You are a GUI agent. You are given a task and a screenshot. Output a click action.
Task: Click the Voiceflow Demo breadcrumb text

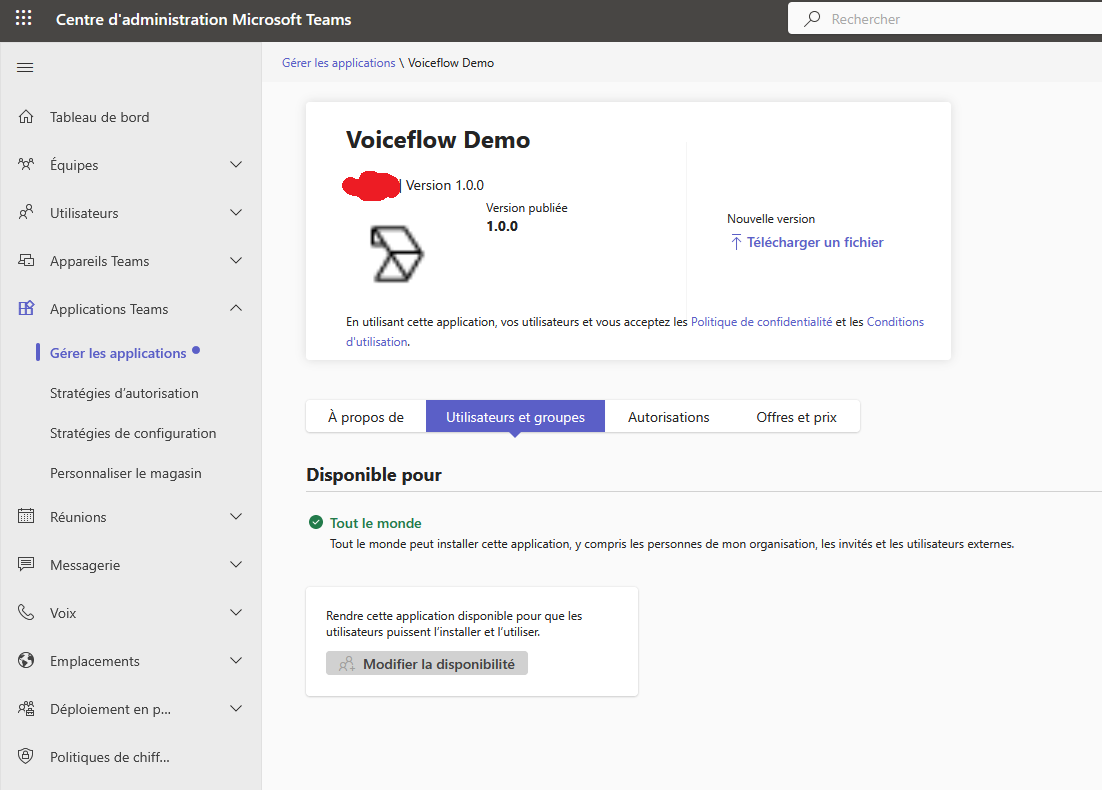[x=451, y=63]
